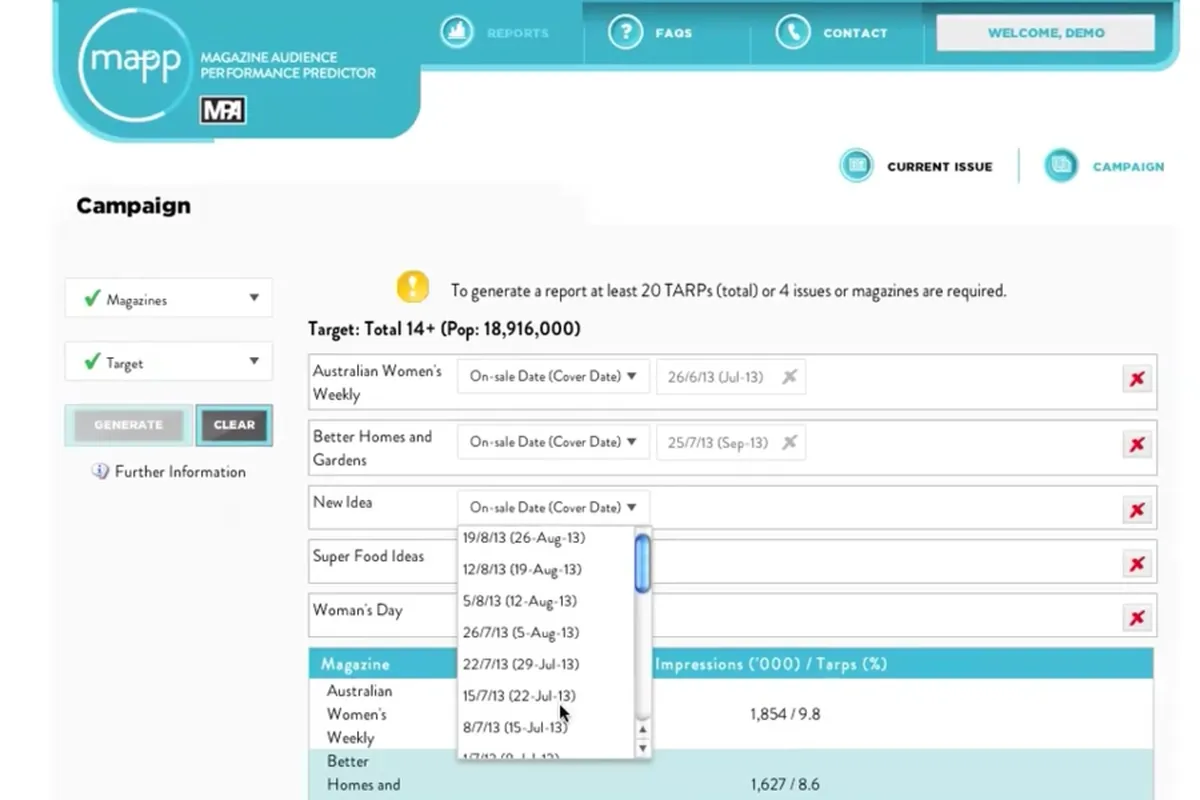Switch to the CAMPAIGN tab
Viewport: 1200px width, 800px height.
(x=1128, y=167)
